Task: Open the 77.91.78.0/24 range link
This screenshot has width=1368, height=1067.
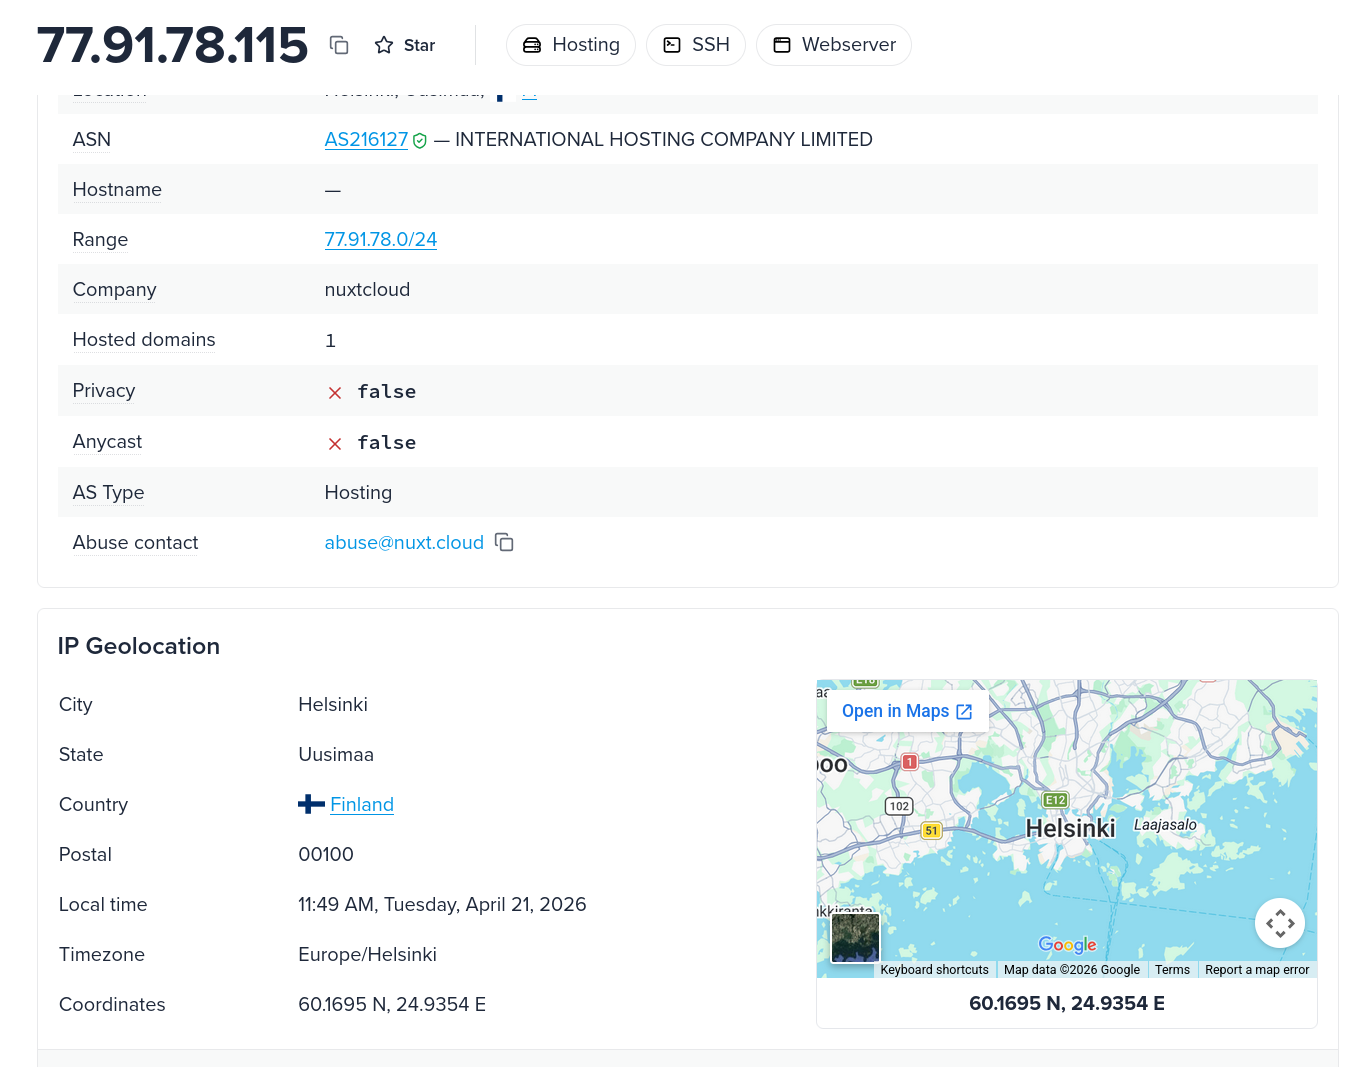Action: click(380, 240)
